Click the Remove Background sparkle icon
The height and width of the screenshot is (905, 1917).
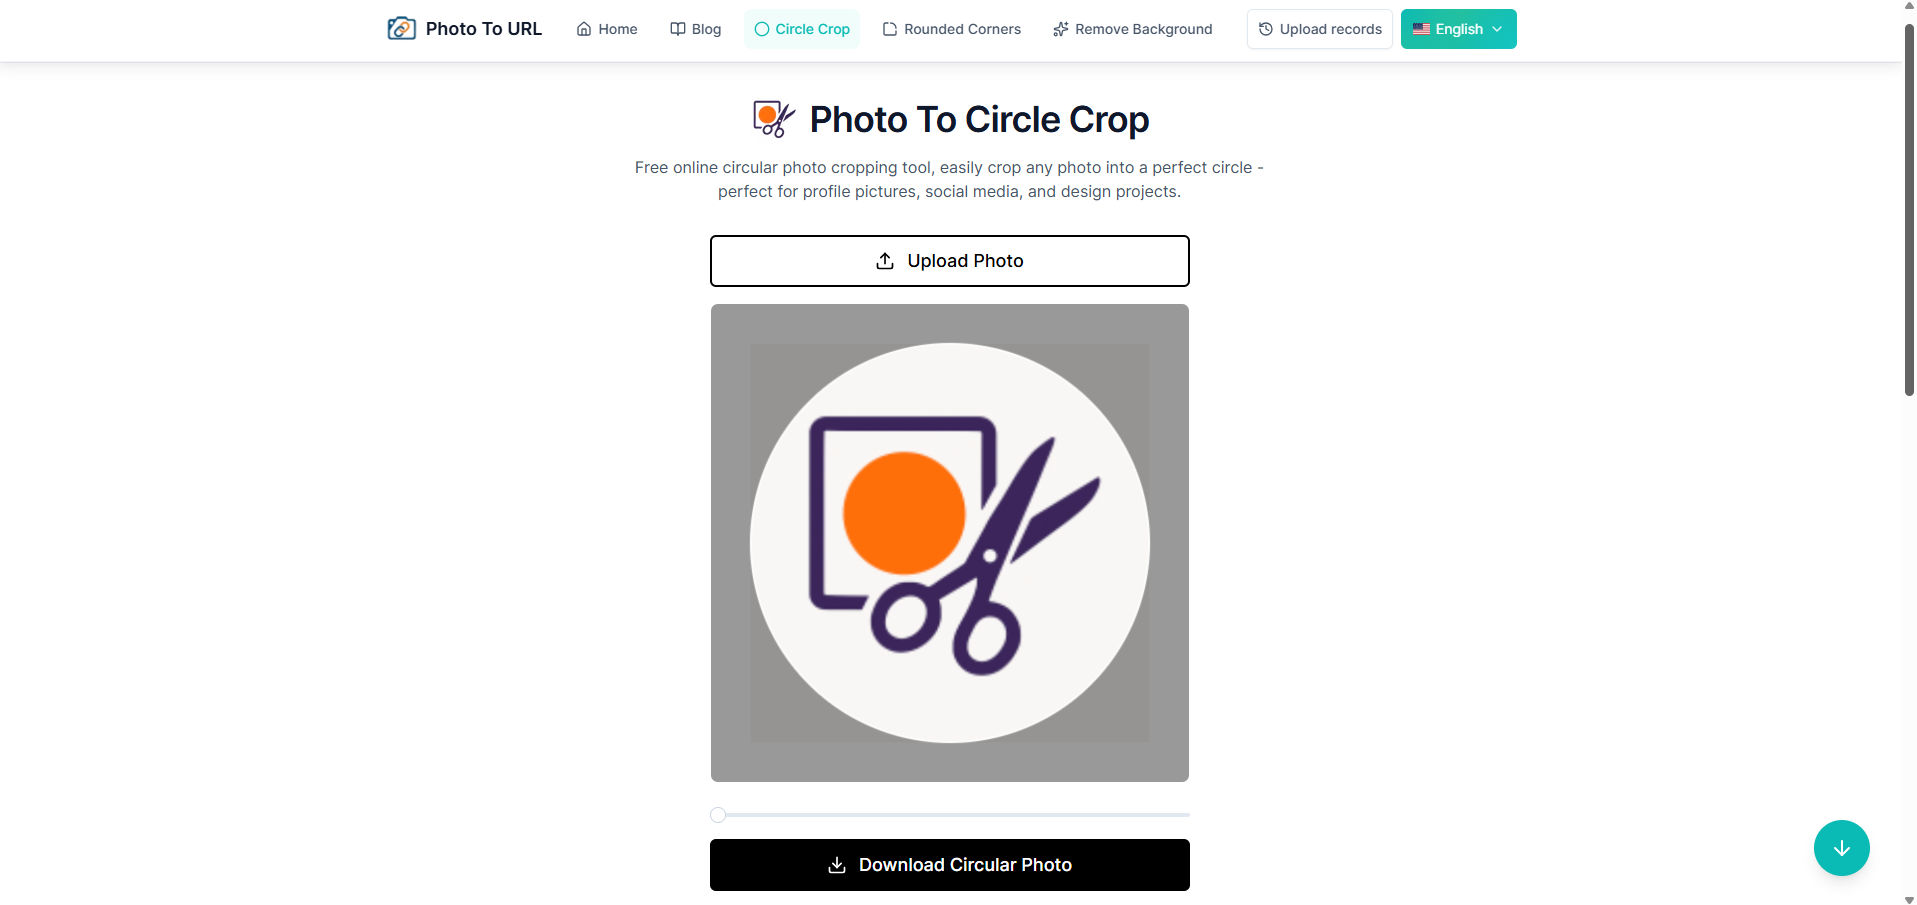[1061, 29]
